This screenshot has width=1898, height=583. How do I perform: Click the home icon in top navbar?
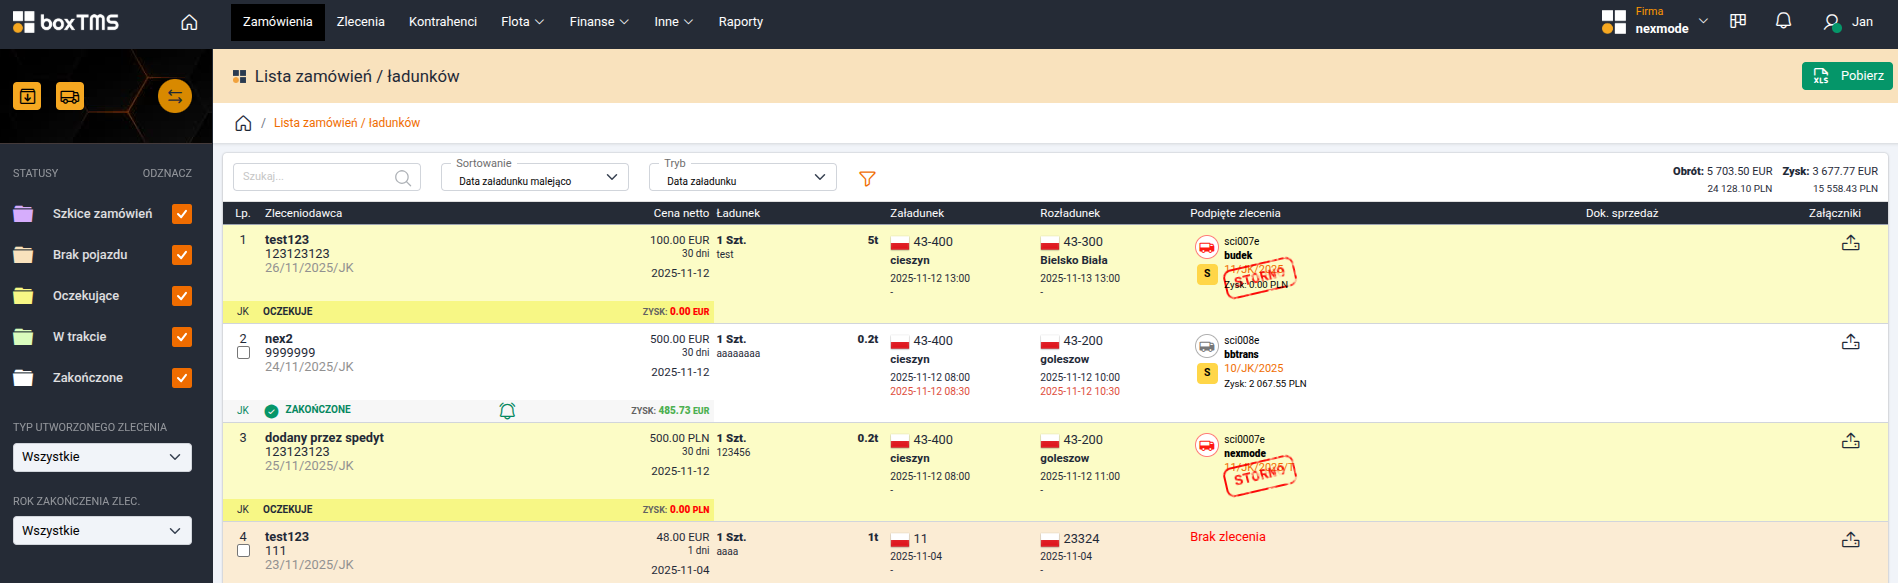189,22
